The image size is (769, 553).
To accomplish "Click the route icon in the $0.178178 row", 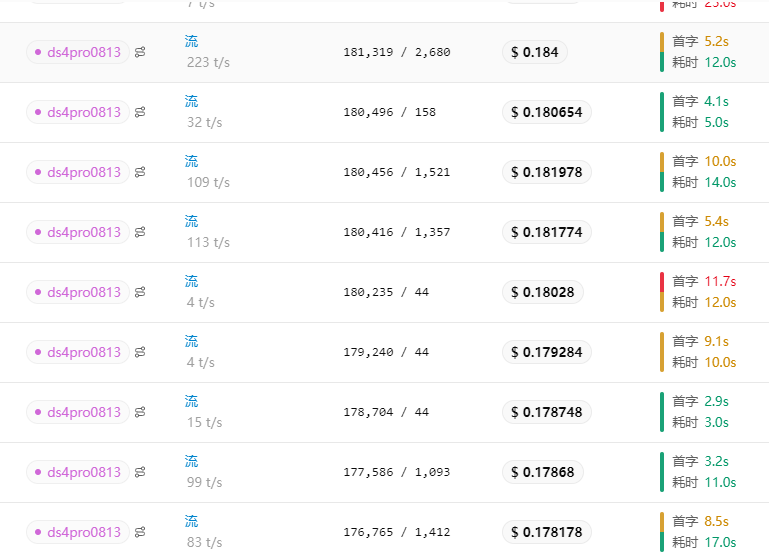I will click(140, 532).
